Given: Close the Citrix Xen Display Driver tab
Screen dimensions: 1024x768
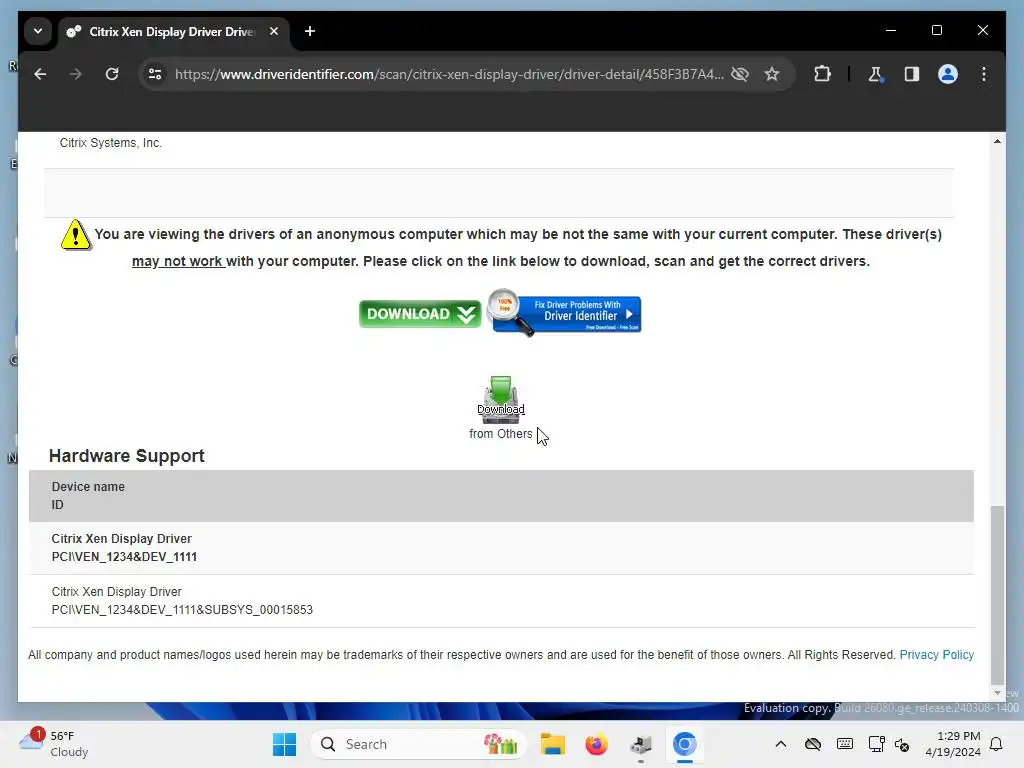Looking at the screenshot, I should pyautogui.click(x=274, y=31).
